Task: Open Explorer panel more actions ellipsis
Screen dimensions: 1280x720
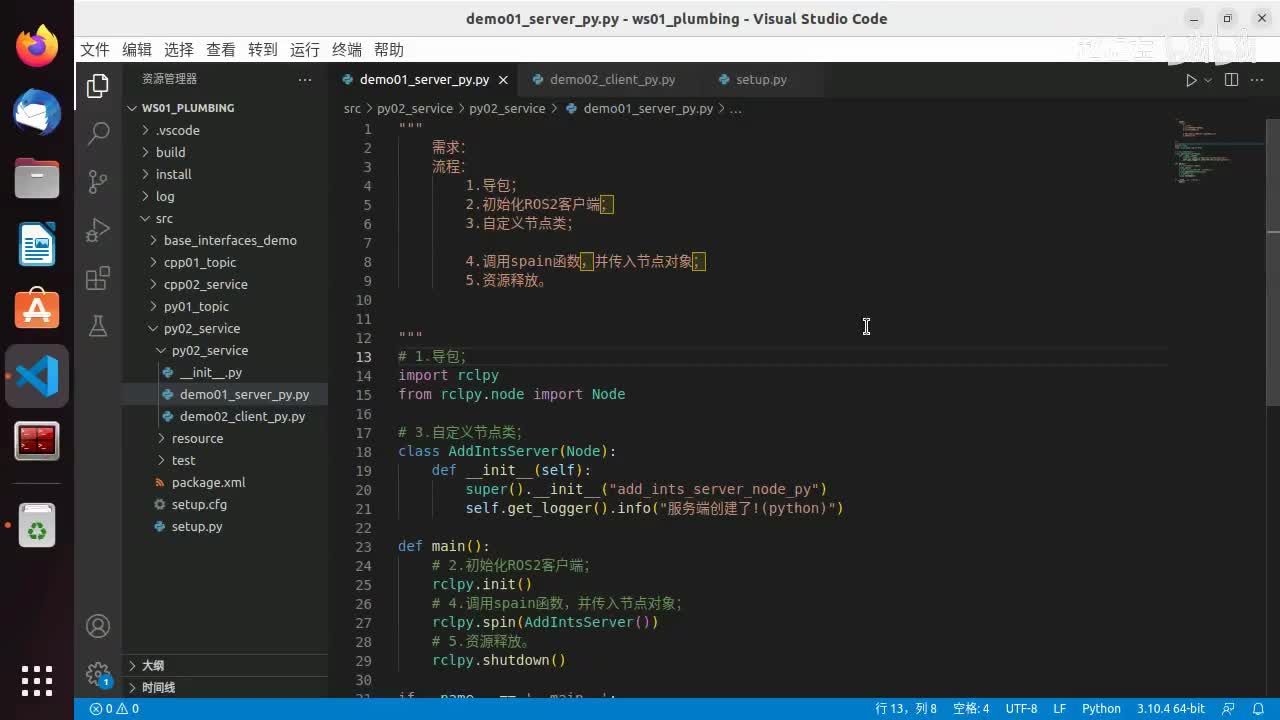Action: coord(305,79)
